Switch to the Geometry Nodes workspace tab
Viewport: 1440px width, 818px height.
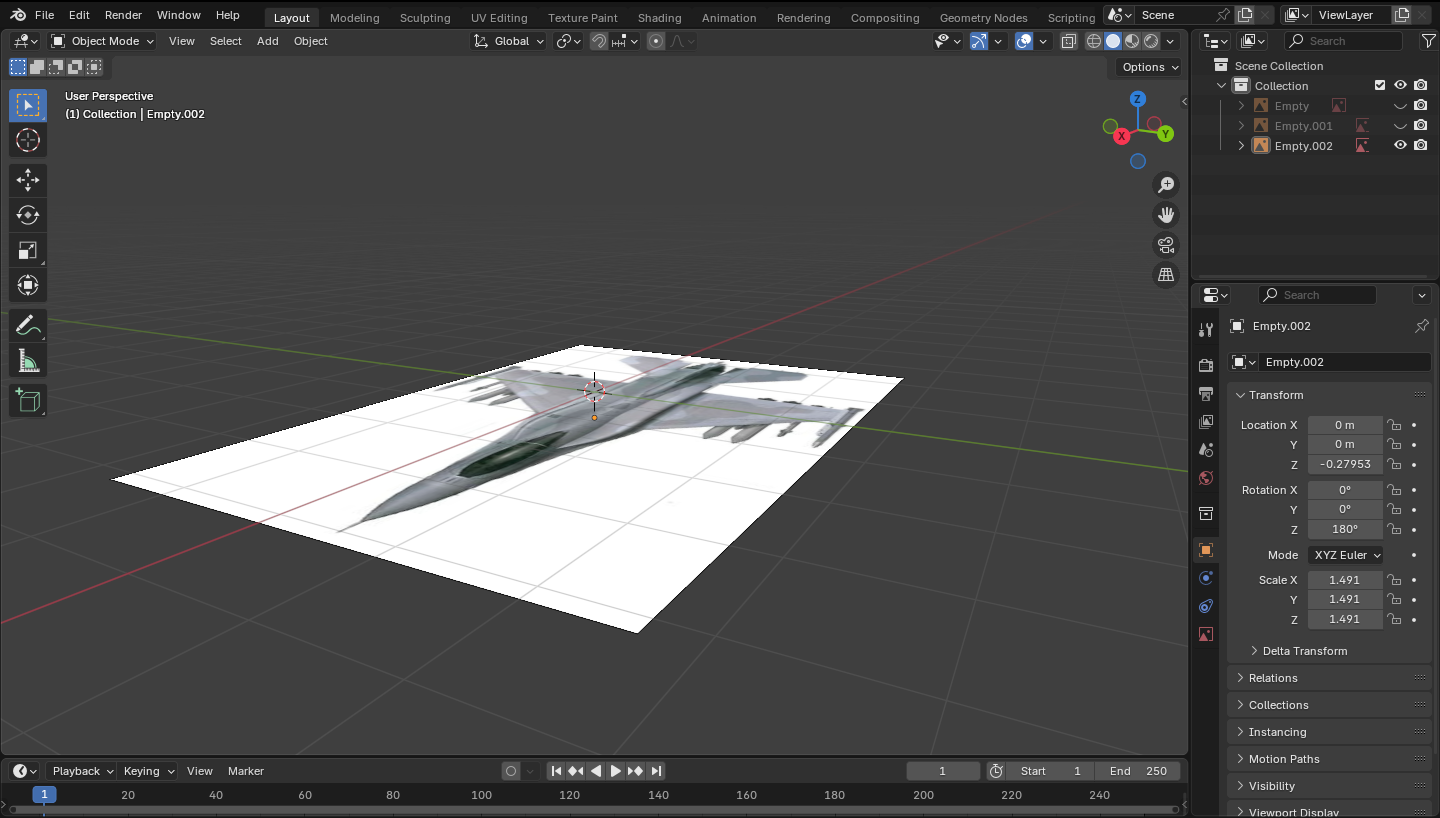click(984, 17)
